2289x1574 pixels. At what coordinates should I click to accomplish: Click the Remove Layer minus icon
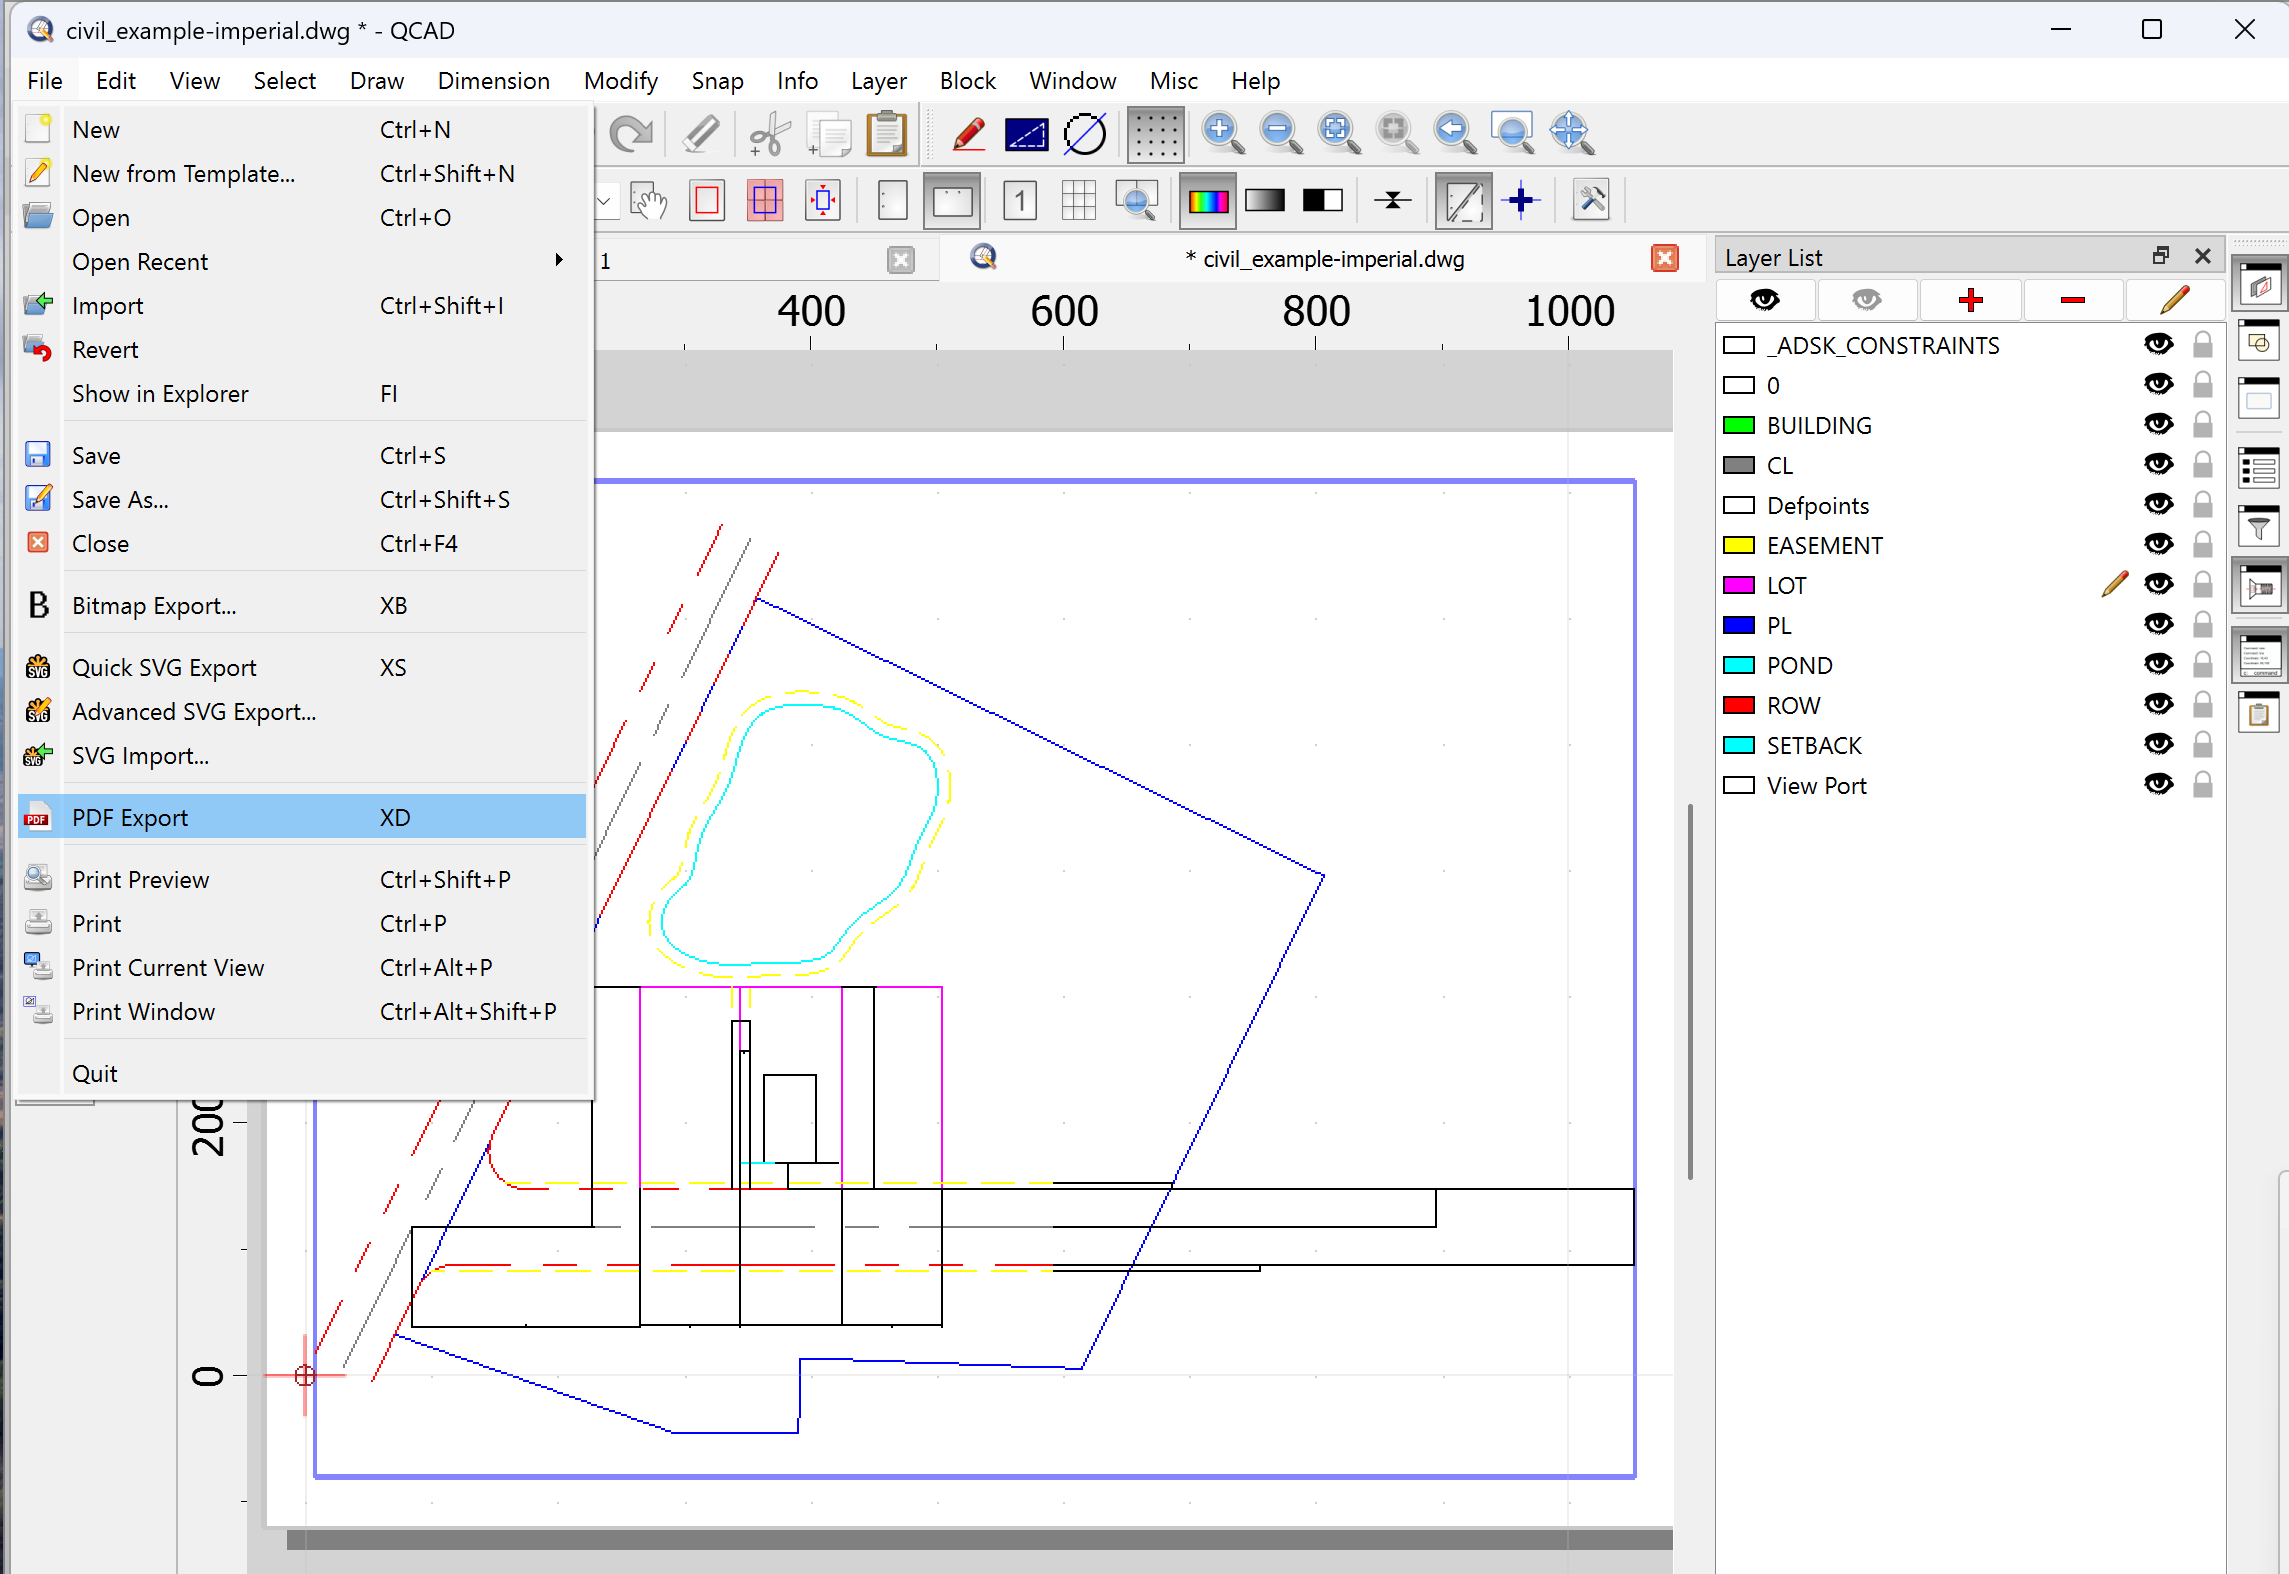[2072, 300]
